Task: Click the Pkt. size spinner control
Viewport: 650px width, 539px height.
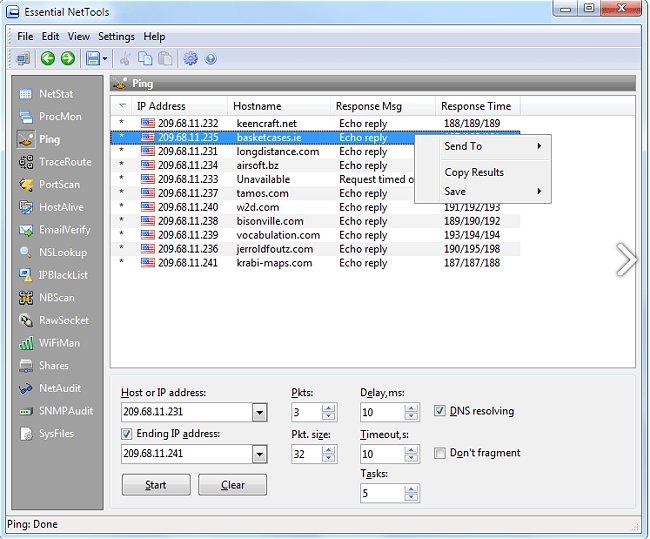Action: tap(328, 454)
